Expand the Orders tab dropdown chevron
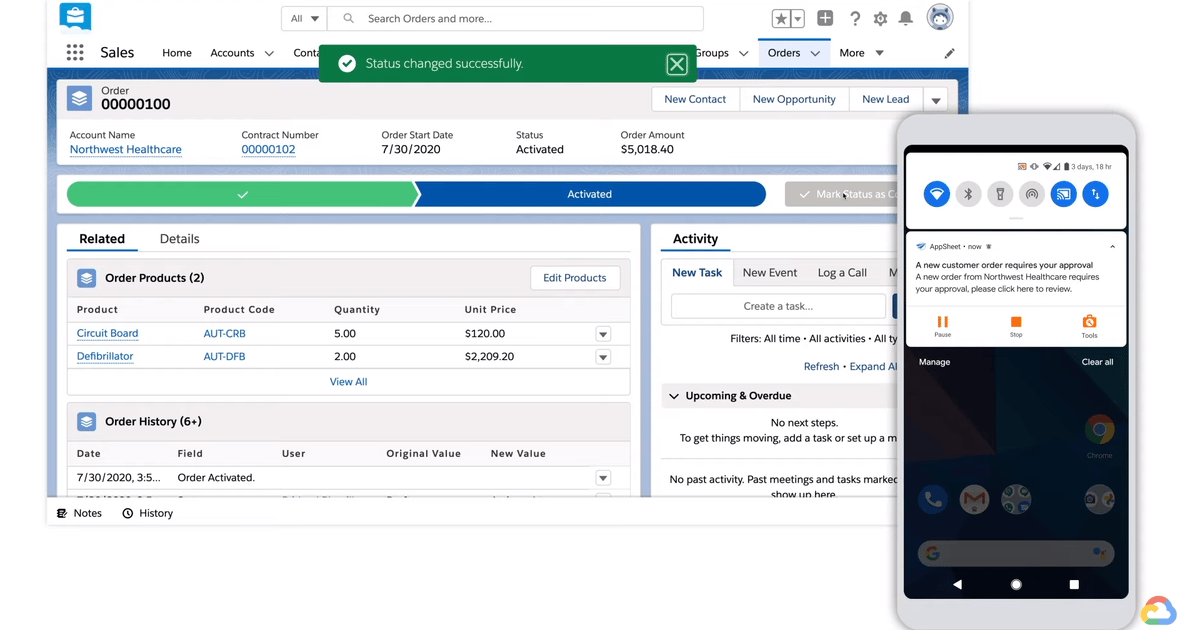Screen dimensions: 1200x630 pyautogui.click(x=815, y=53)
